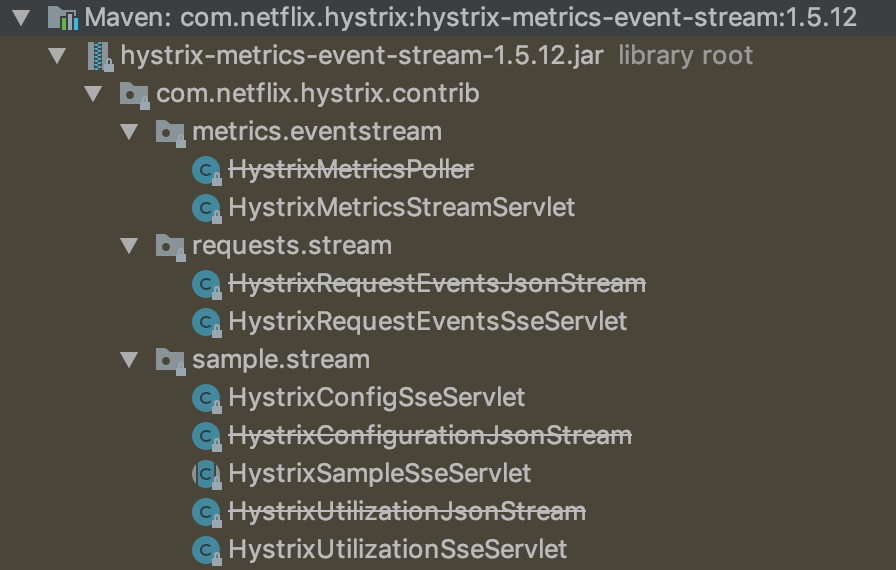Screen dimensions: 896x570
Task: Click the sample.stream package folder icon
Action: 170,361
